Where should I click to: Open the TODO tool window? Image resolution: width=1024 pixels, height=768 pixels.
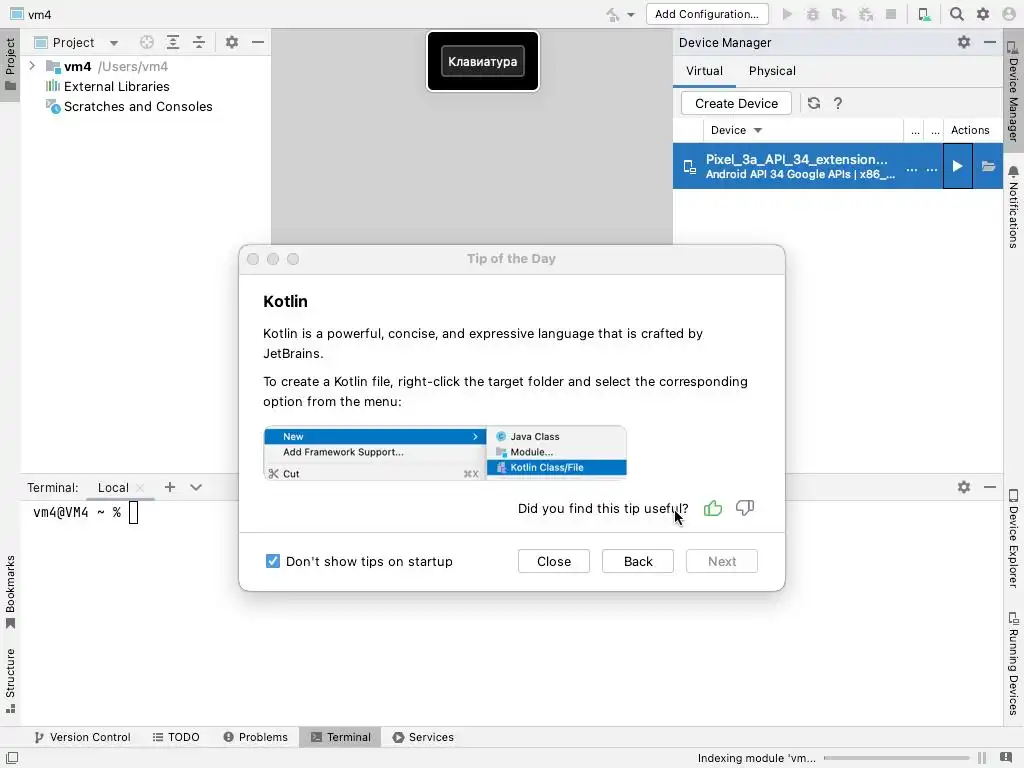(176, 737)
